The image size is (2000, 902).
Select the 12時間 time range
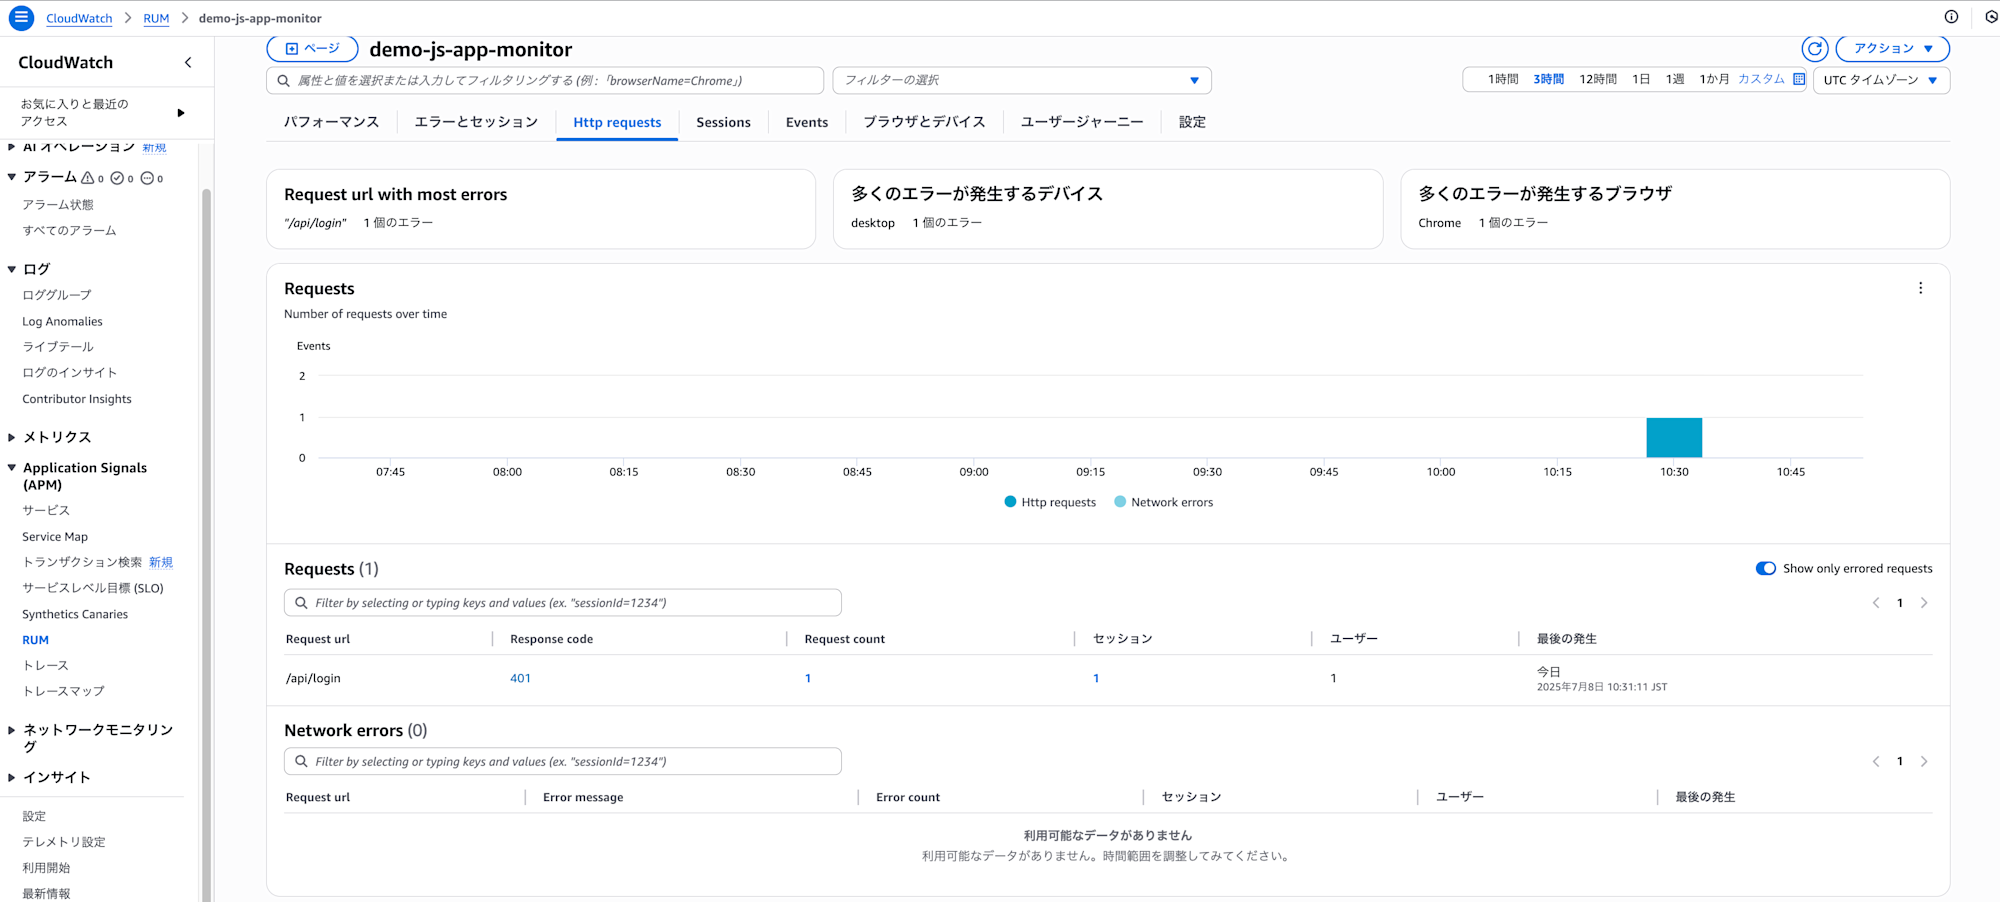coord(1598,79)
